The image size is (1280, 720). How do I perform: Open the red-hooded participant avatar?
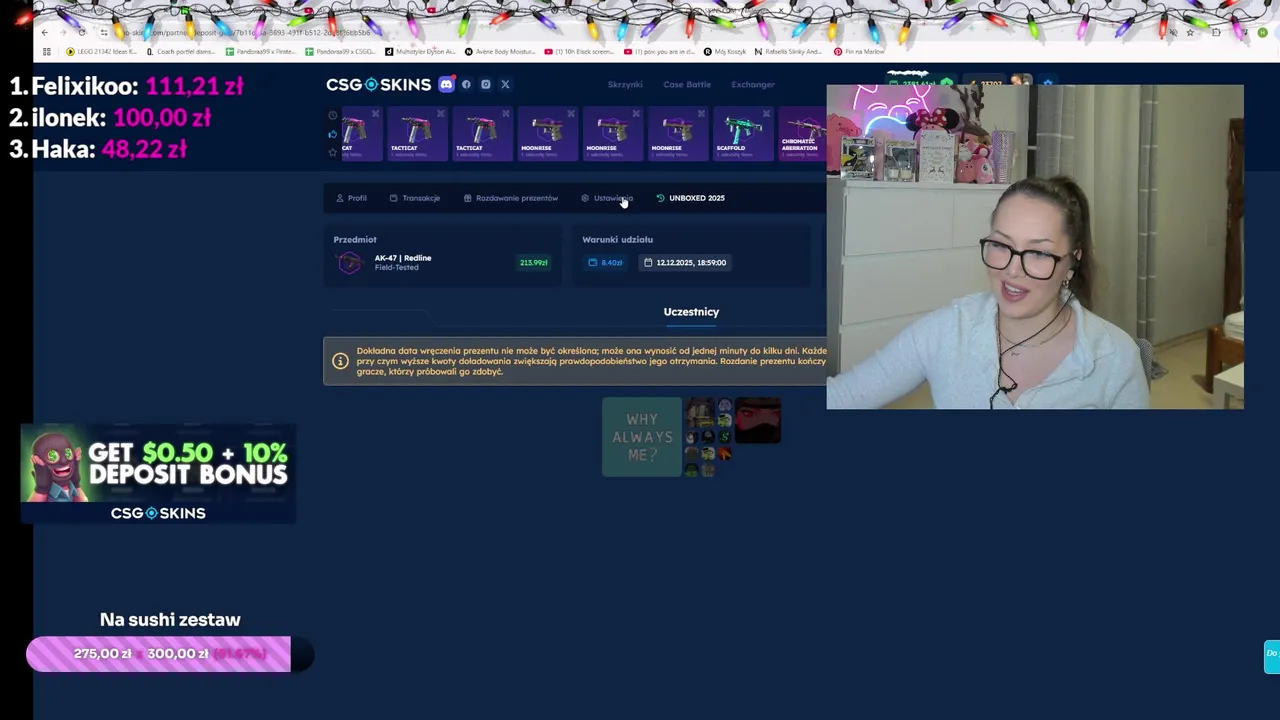point(757,420)
